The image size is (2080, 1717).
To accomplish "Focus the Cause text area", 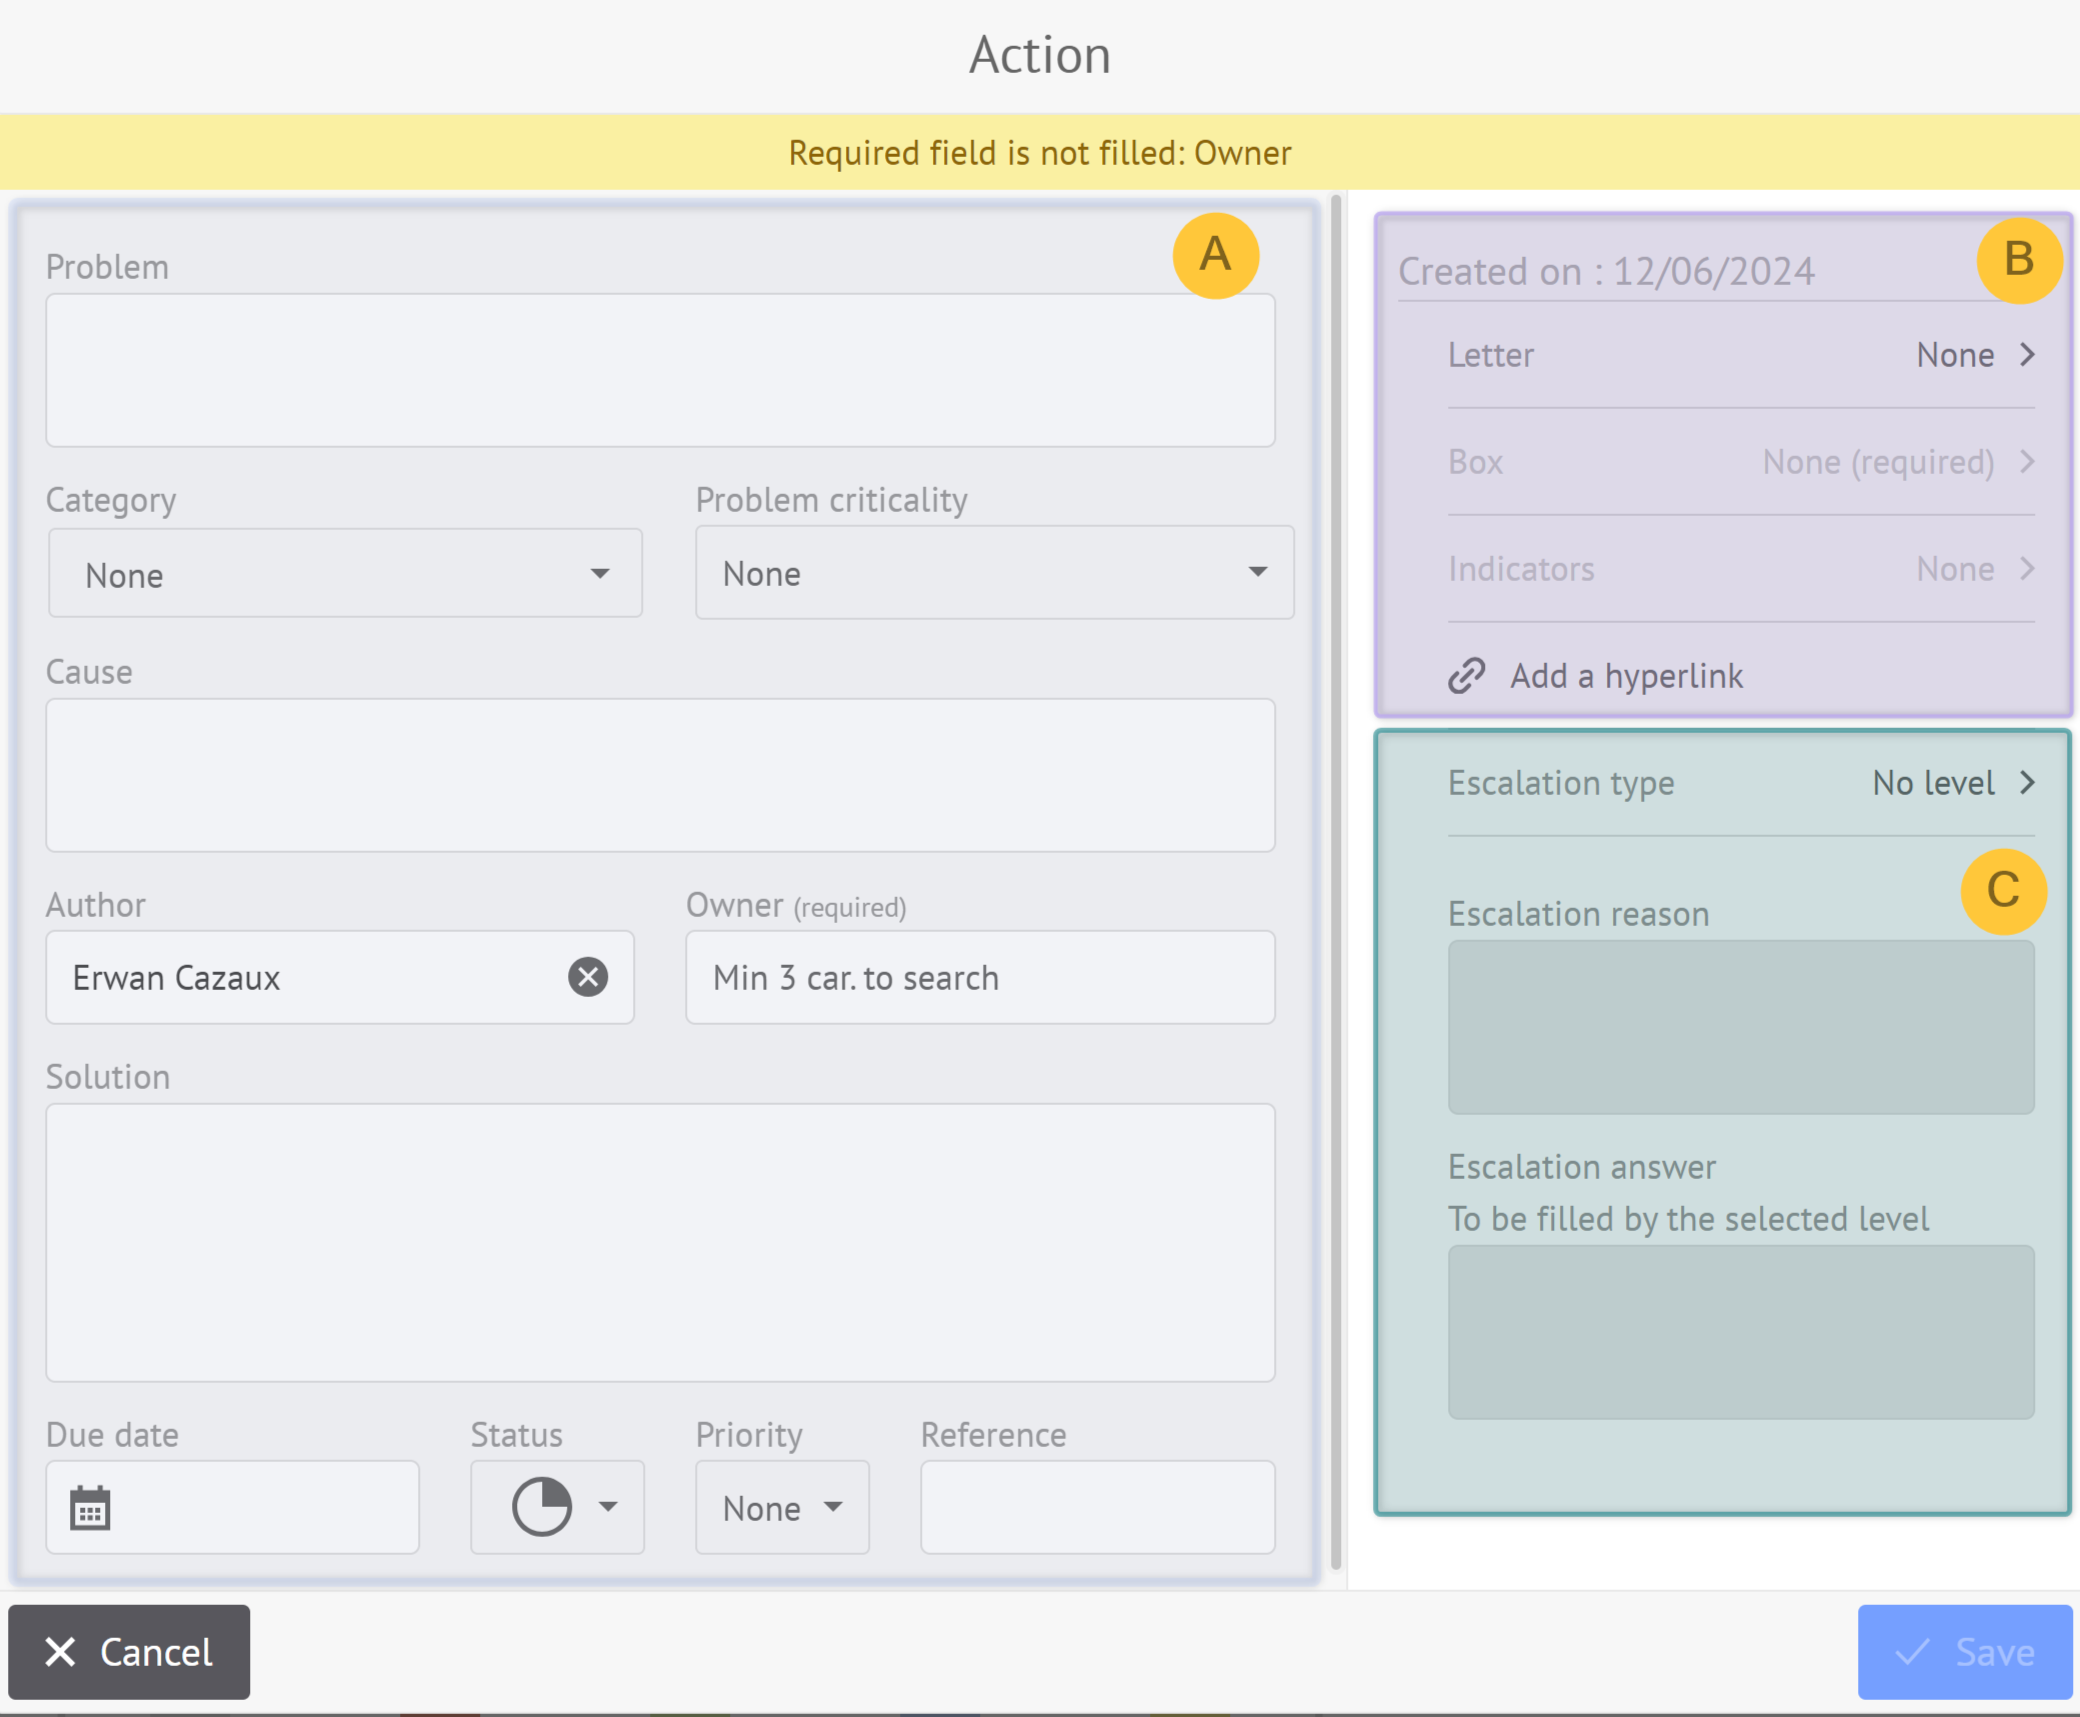I will pyautogui.click(x=660, y=775).
